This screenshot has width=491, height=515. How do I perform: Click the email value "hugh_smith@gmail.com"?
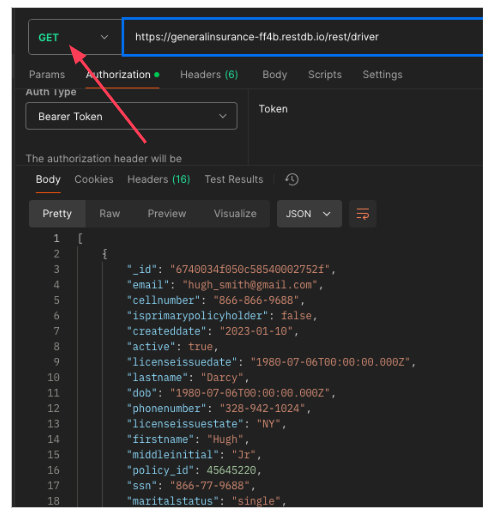250,285
